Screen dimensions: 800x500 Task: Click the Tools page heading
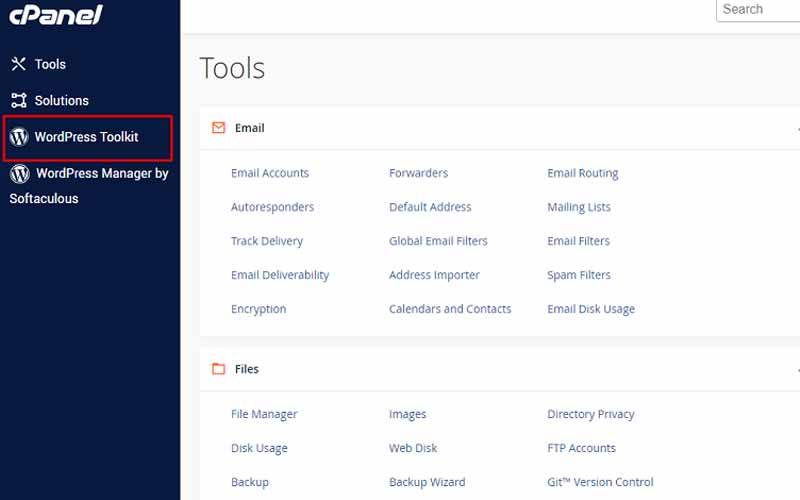click(232, 68)
